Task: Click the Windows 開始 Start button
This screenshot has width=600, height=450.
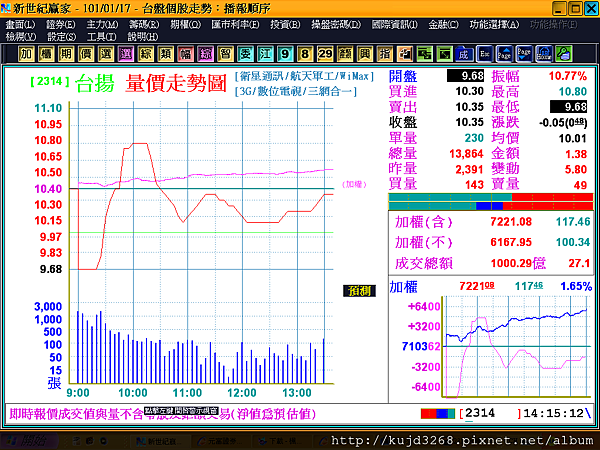Action: coord(28,441)
